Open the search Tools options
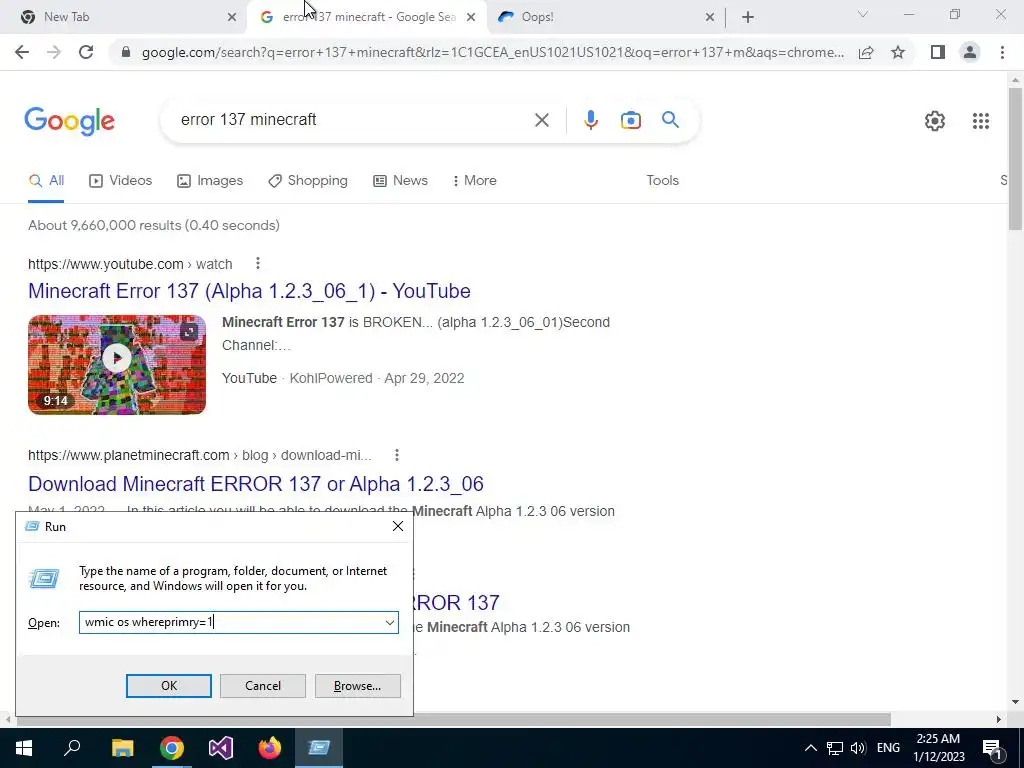 tap(662, 181)
